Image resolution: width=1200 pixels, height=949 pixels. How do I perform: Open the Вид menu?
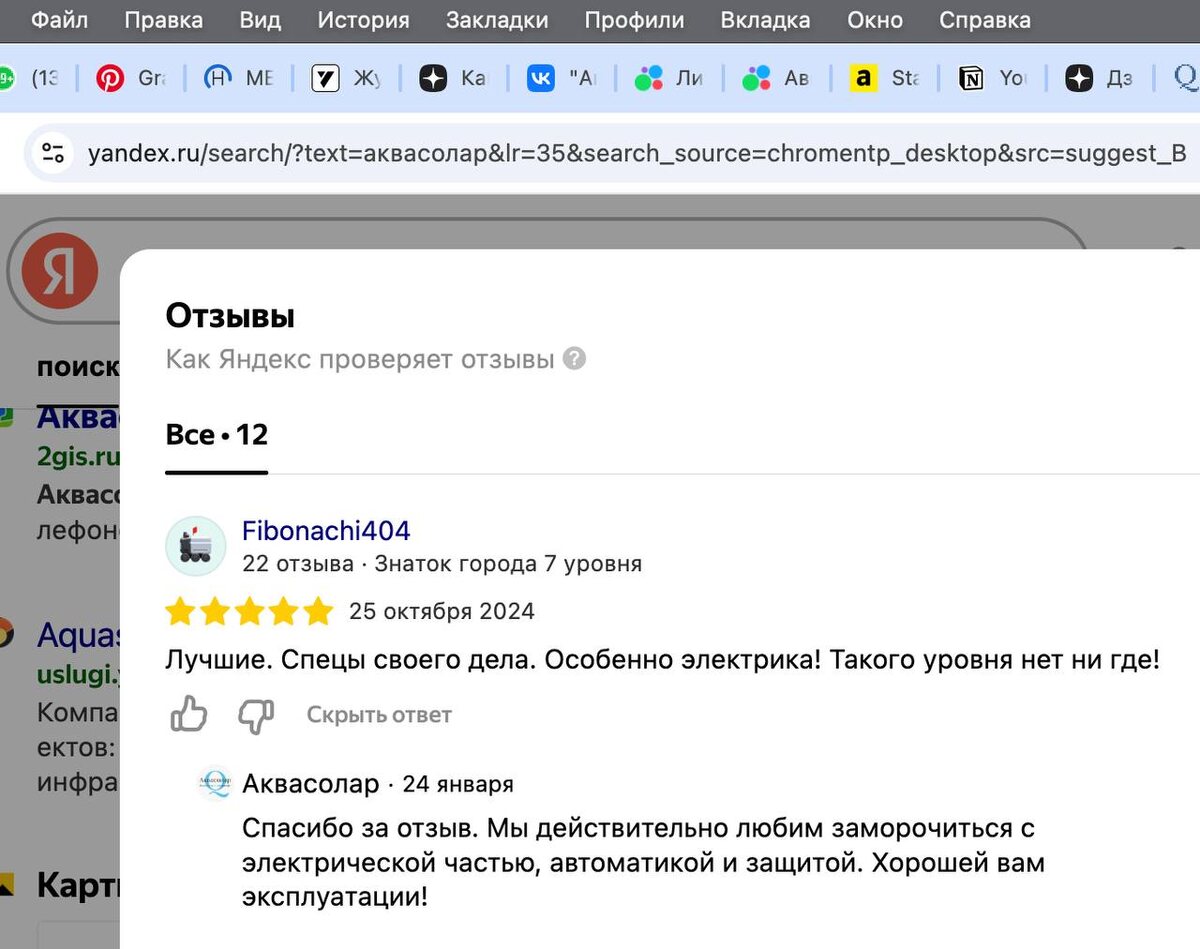[x=260, y=20]
